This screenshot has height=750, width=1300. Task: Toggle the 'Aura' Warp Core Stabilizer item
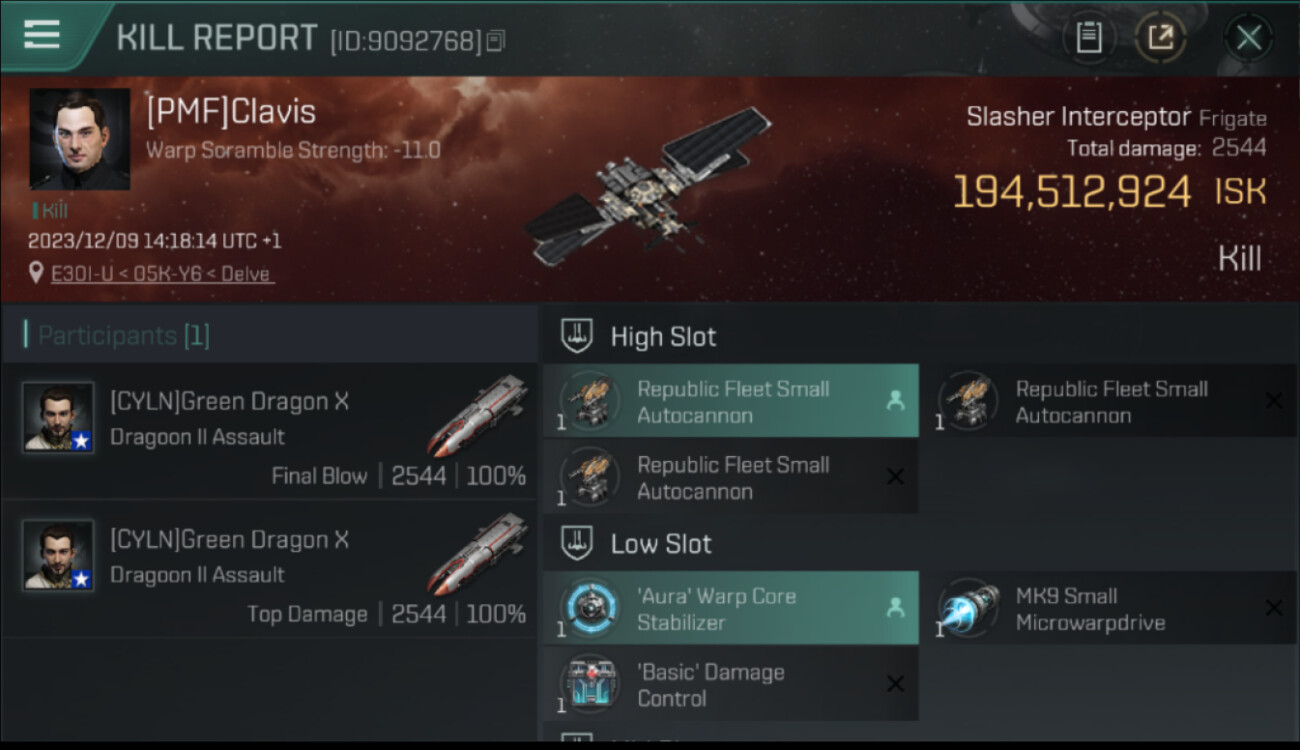click(731, 608)
